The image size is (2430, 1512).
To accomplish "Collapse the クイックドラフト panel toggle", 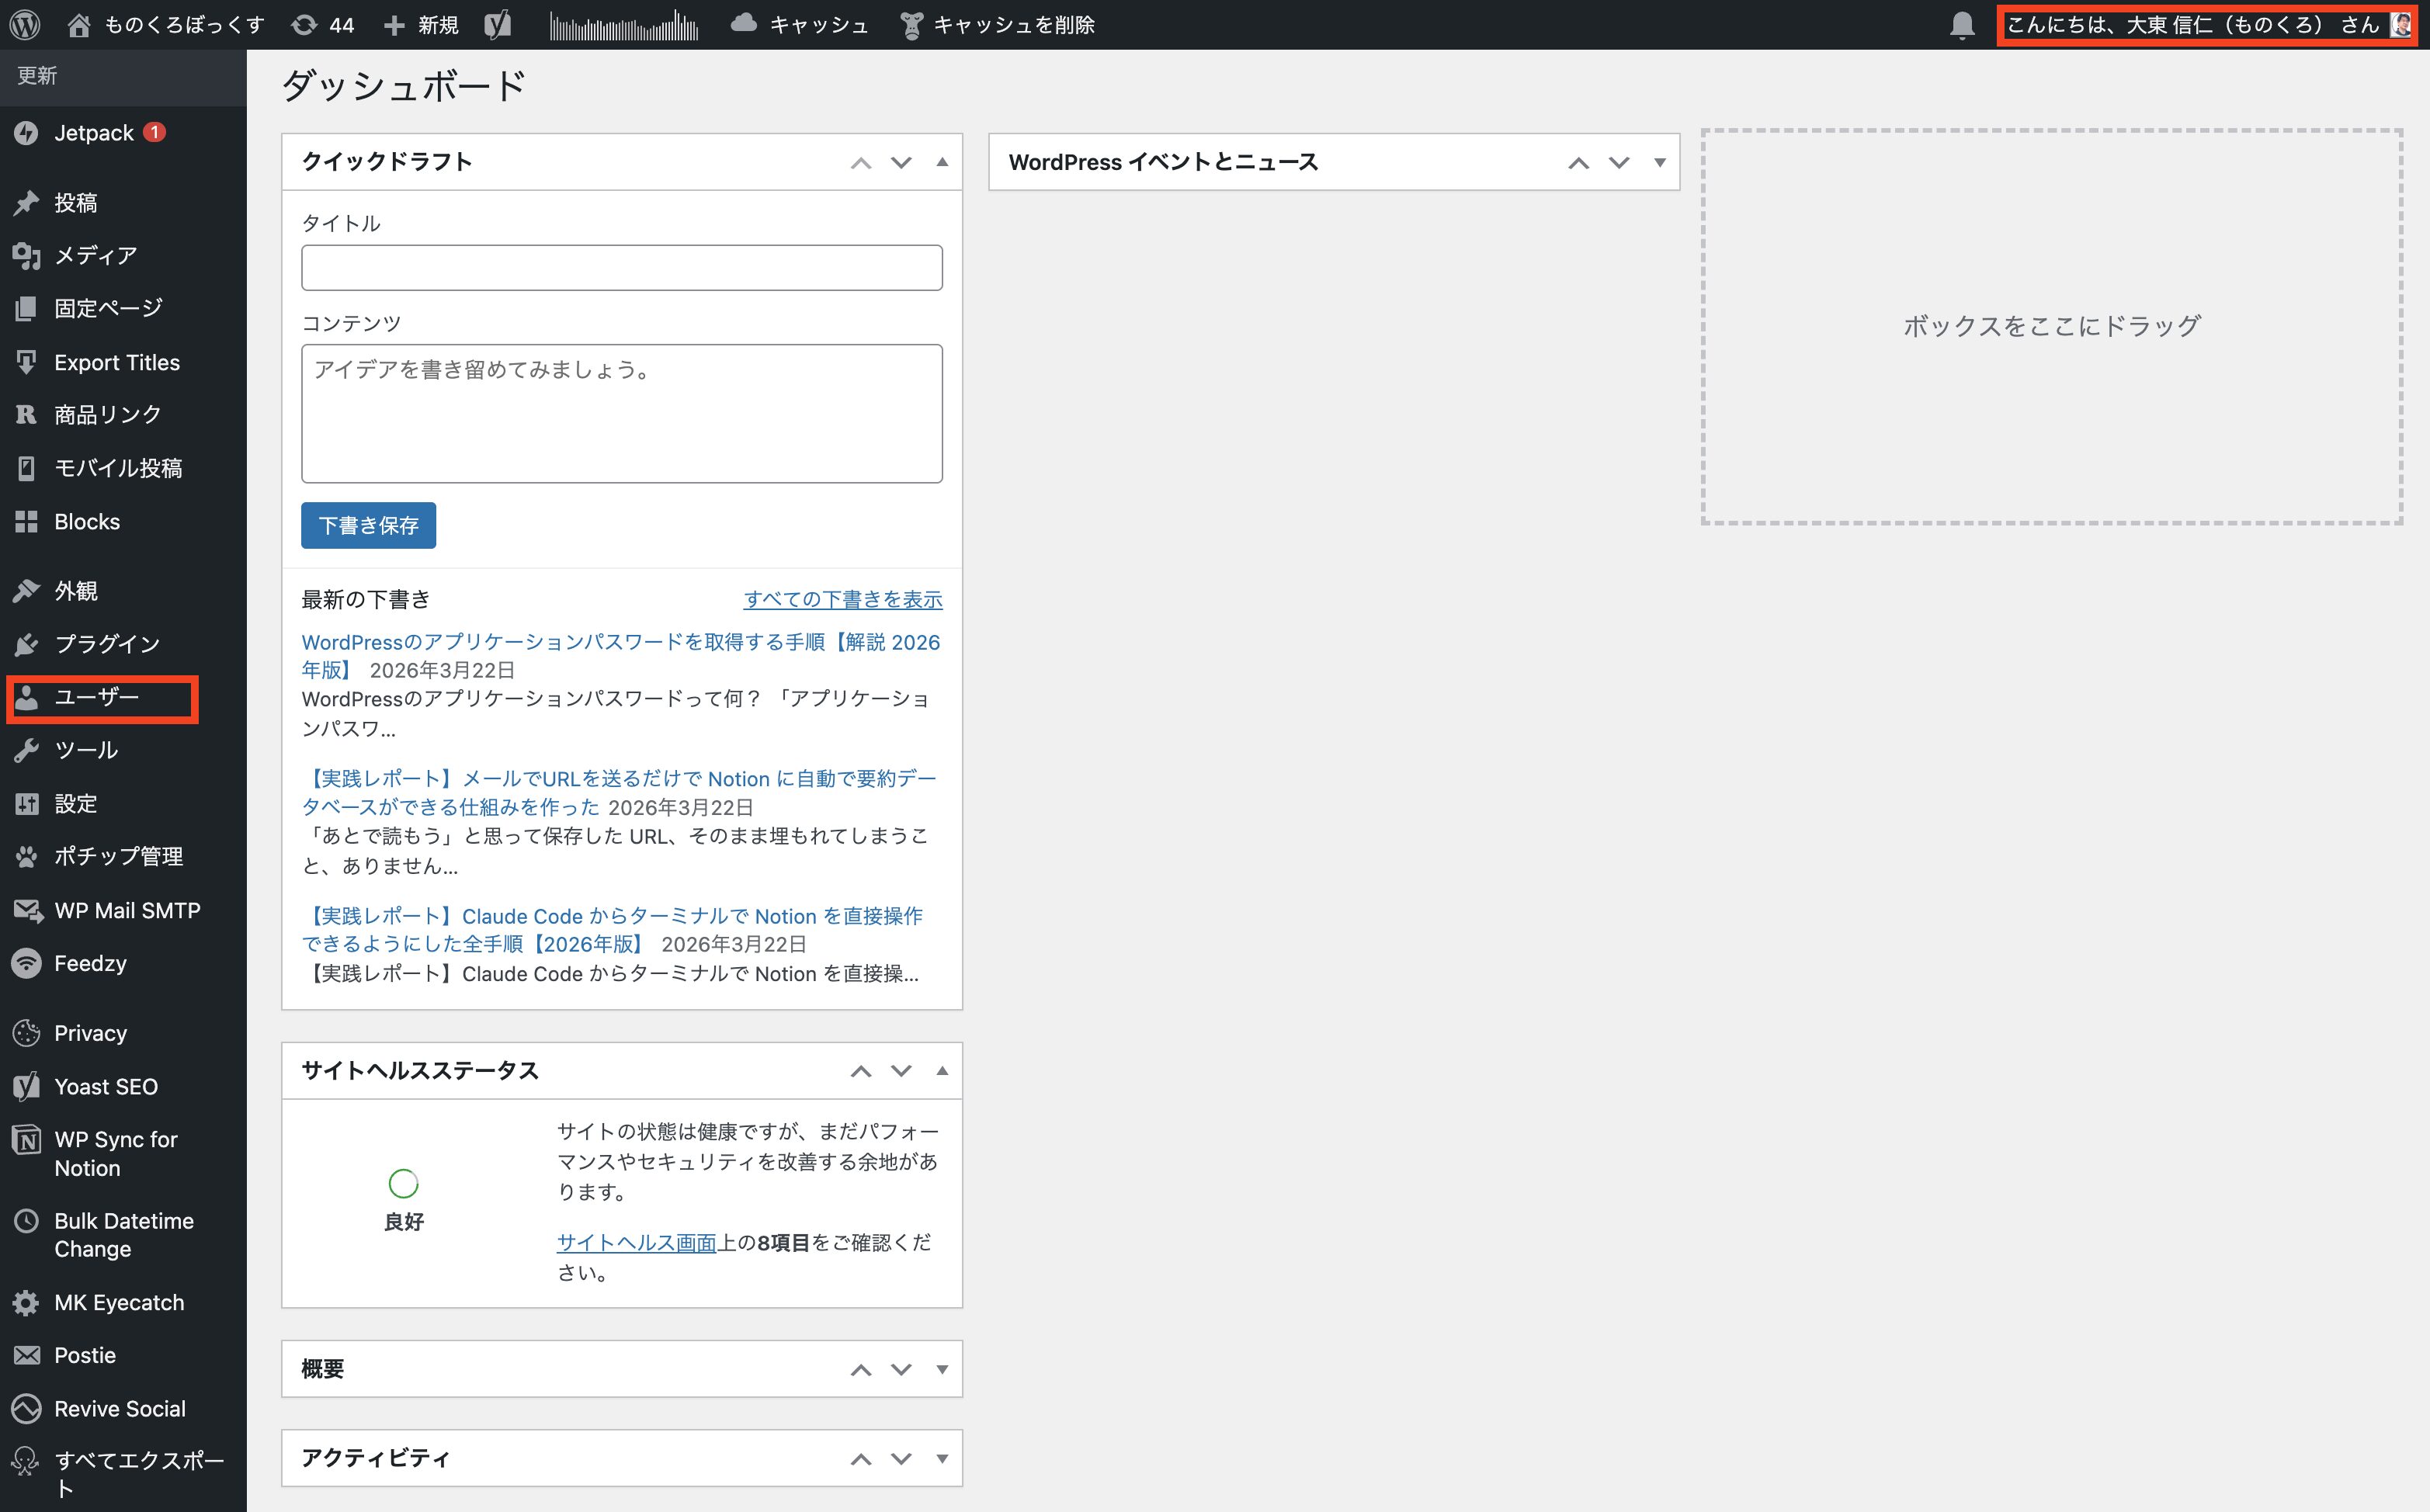I will (x=941, y=162).
